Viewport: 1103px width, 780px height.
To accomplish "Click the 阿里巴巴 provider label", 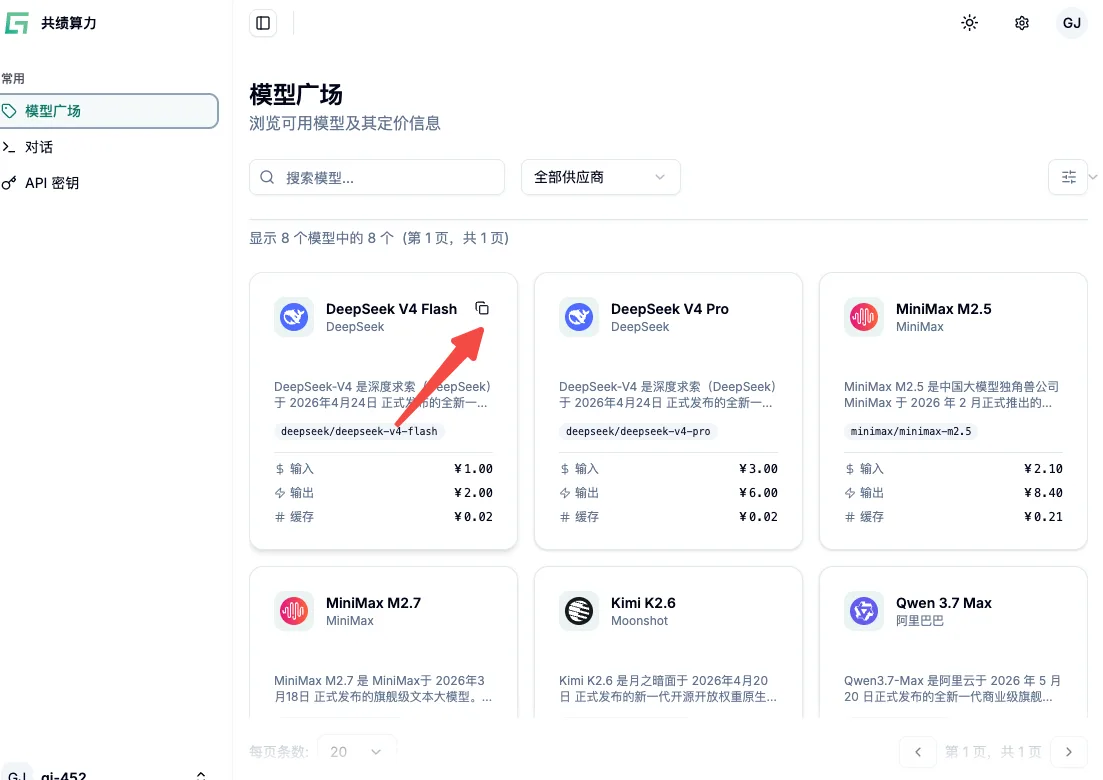I will (919, 621).
